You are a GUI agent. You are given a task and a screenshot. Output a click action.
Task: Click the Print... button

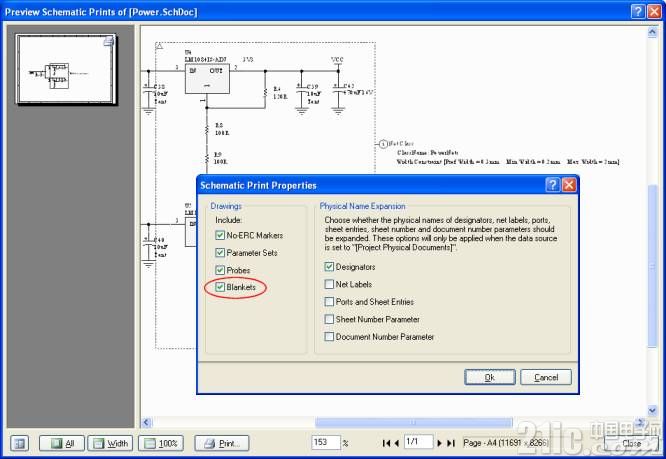(222, 443)
